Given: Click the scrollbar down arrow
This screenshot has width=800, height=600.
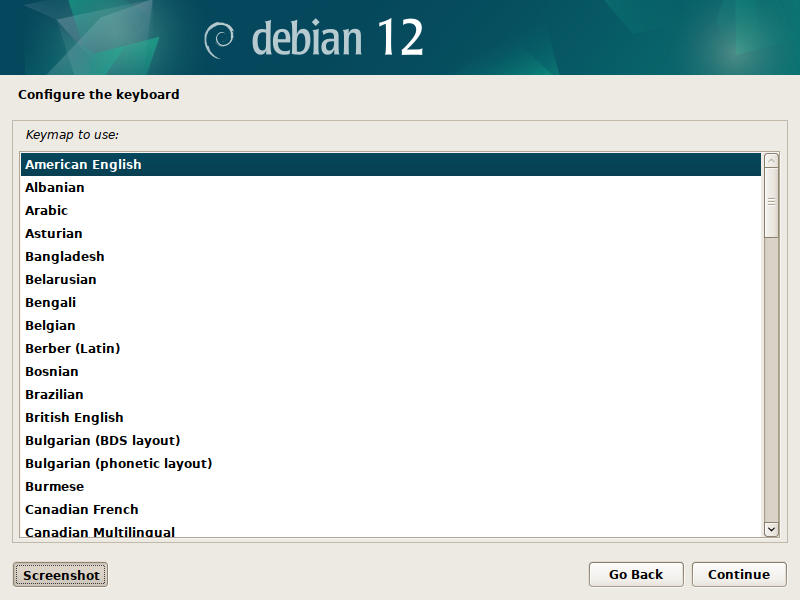Looking at the screenshot, I should (x=771, y=530).
